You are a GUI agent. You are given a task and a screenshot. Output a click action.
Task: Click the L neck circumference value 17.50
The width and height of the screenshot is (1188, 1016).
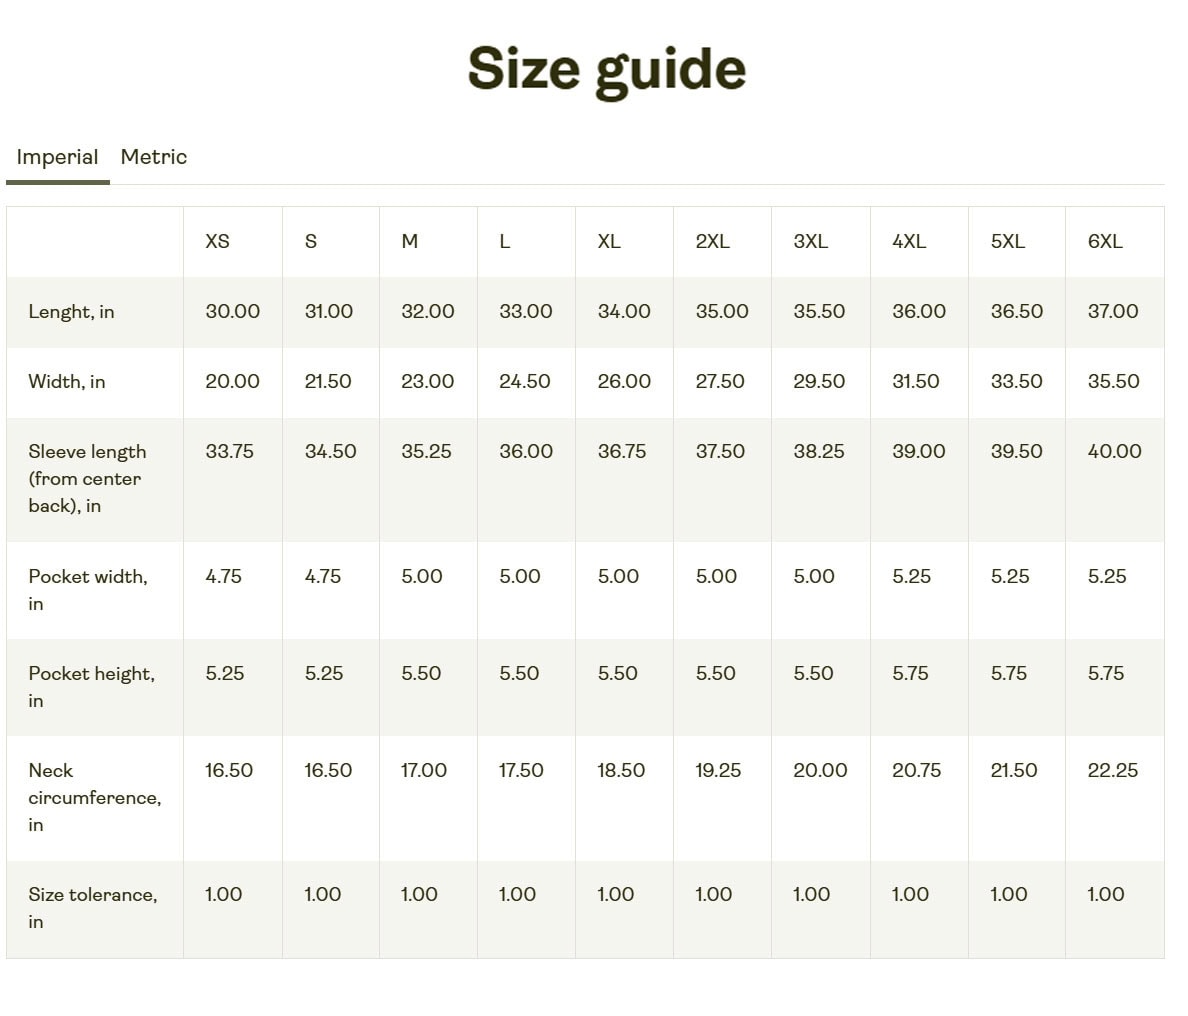(521, 770)
